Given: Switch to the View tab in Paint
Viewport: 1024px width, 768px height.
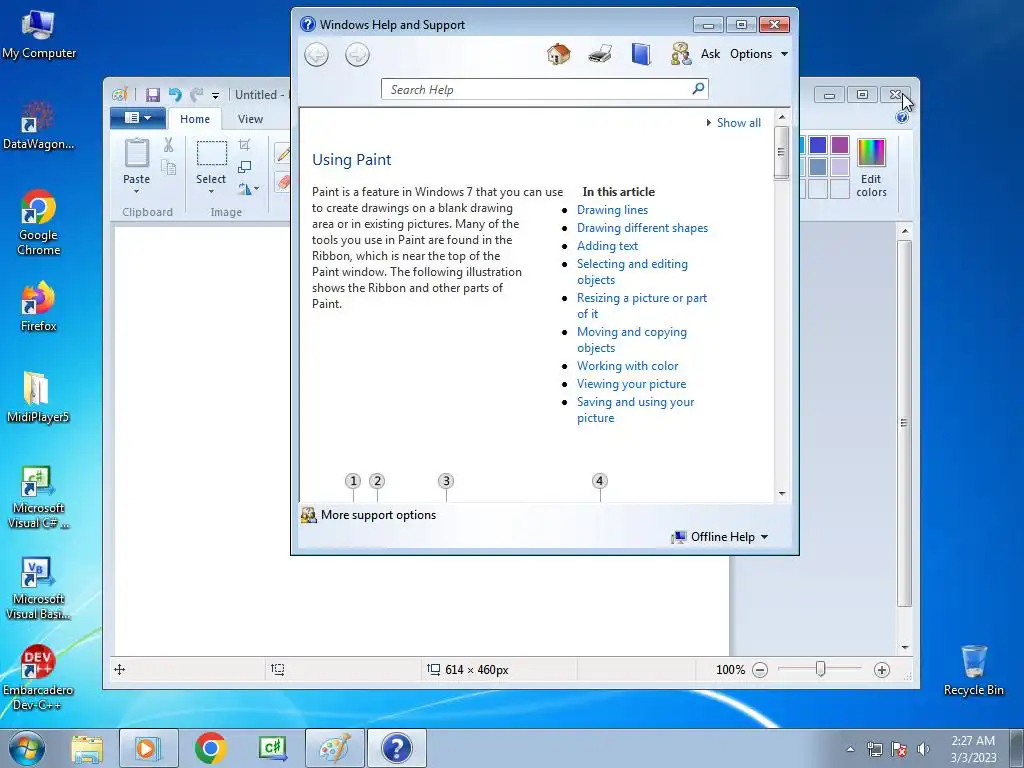Looking at the screenshot, I should [x=250, y=119].
